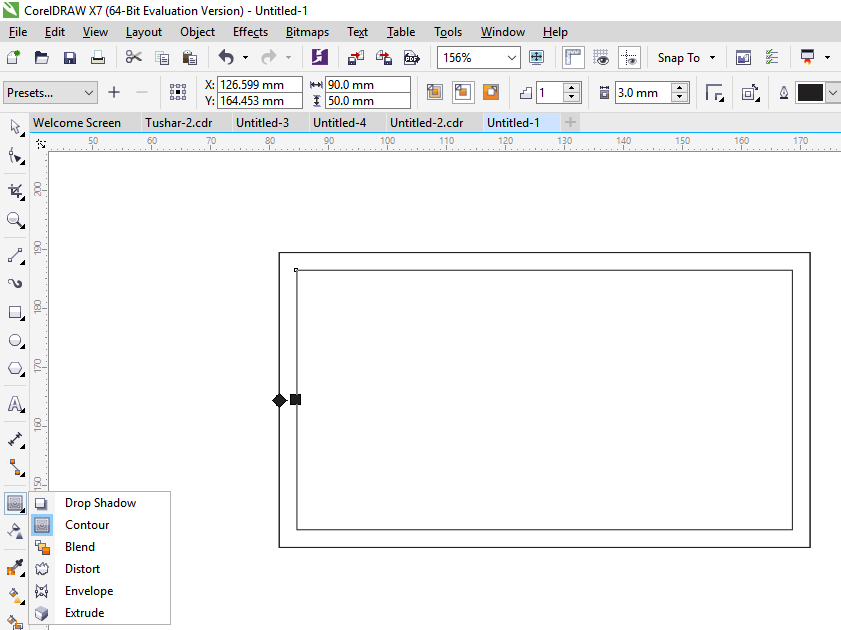
Task: Click the contour steps field
Action: pos(549,93)
